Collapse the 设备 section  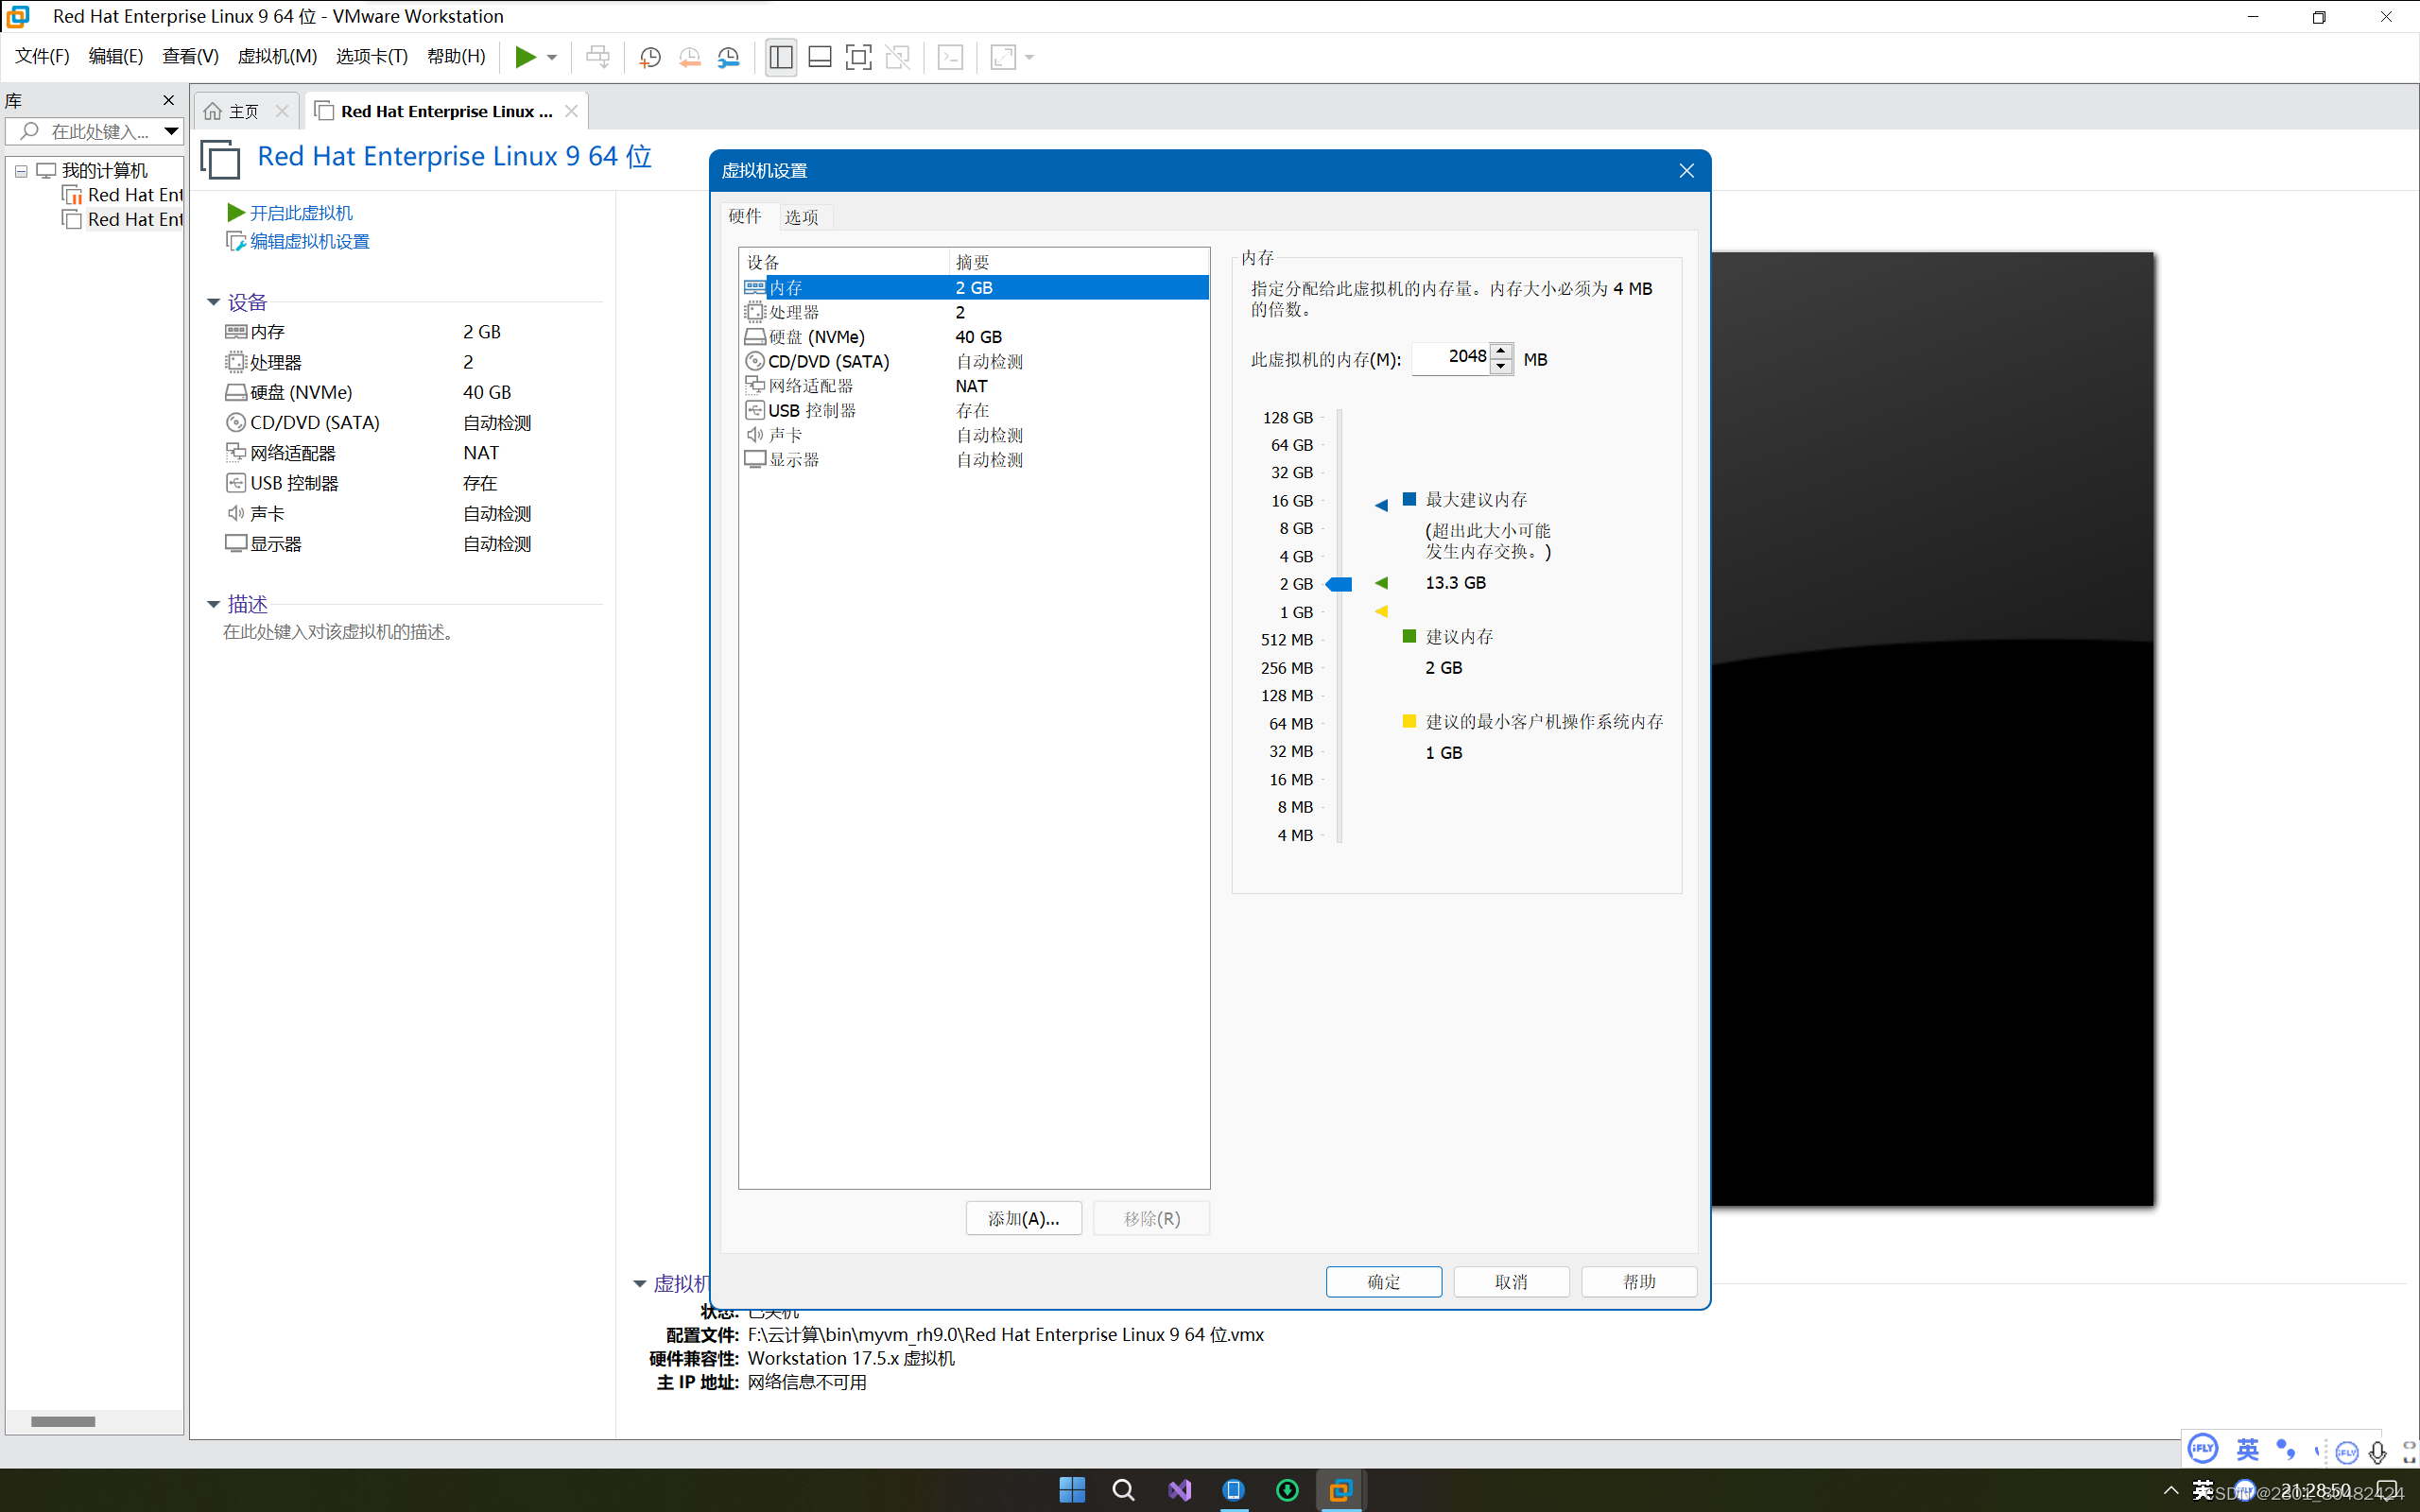[213, 302]
